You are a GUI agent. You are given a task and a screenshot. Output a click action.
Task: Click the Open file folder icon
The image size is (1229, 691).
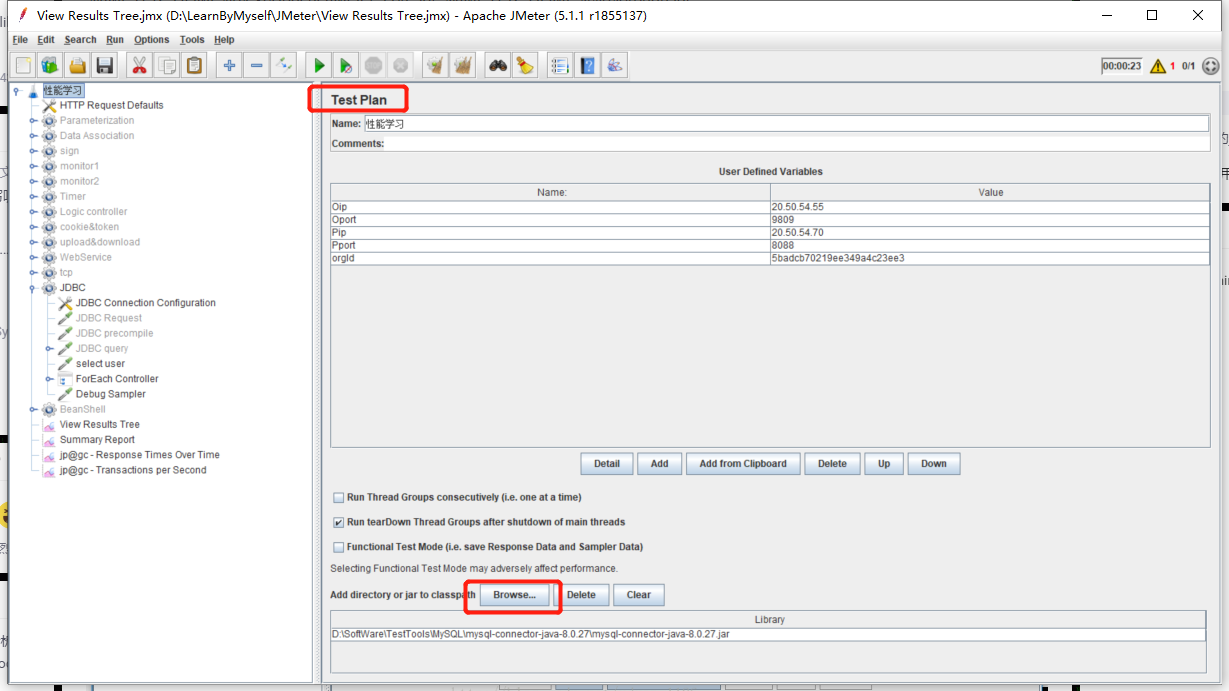click(77, 66)
